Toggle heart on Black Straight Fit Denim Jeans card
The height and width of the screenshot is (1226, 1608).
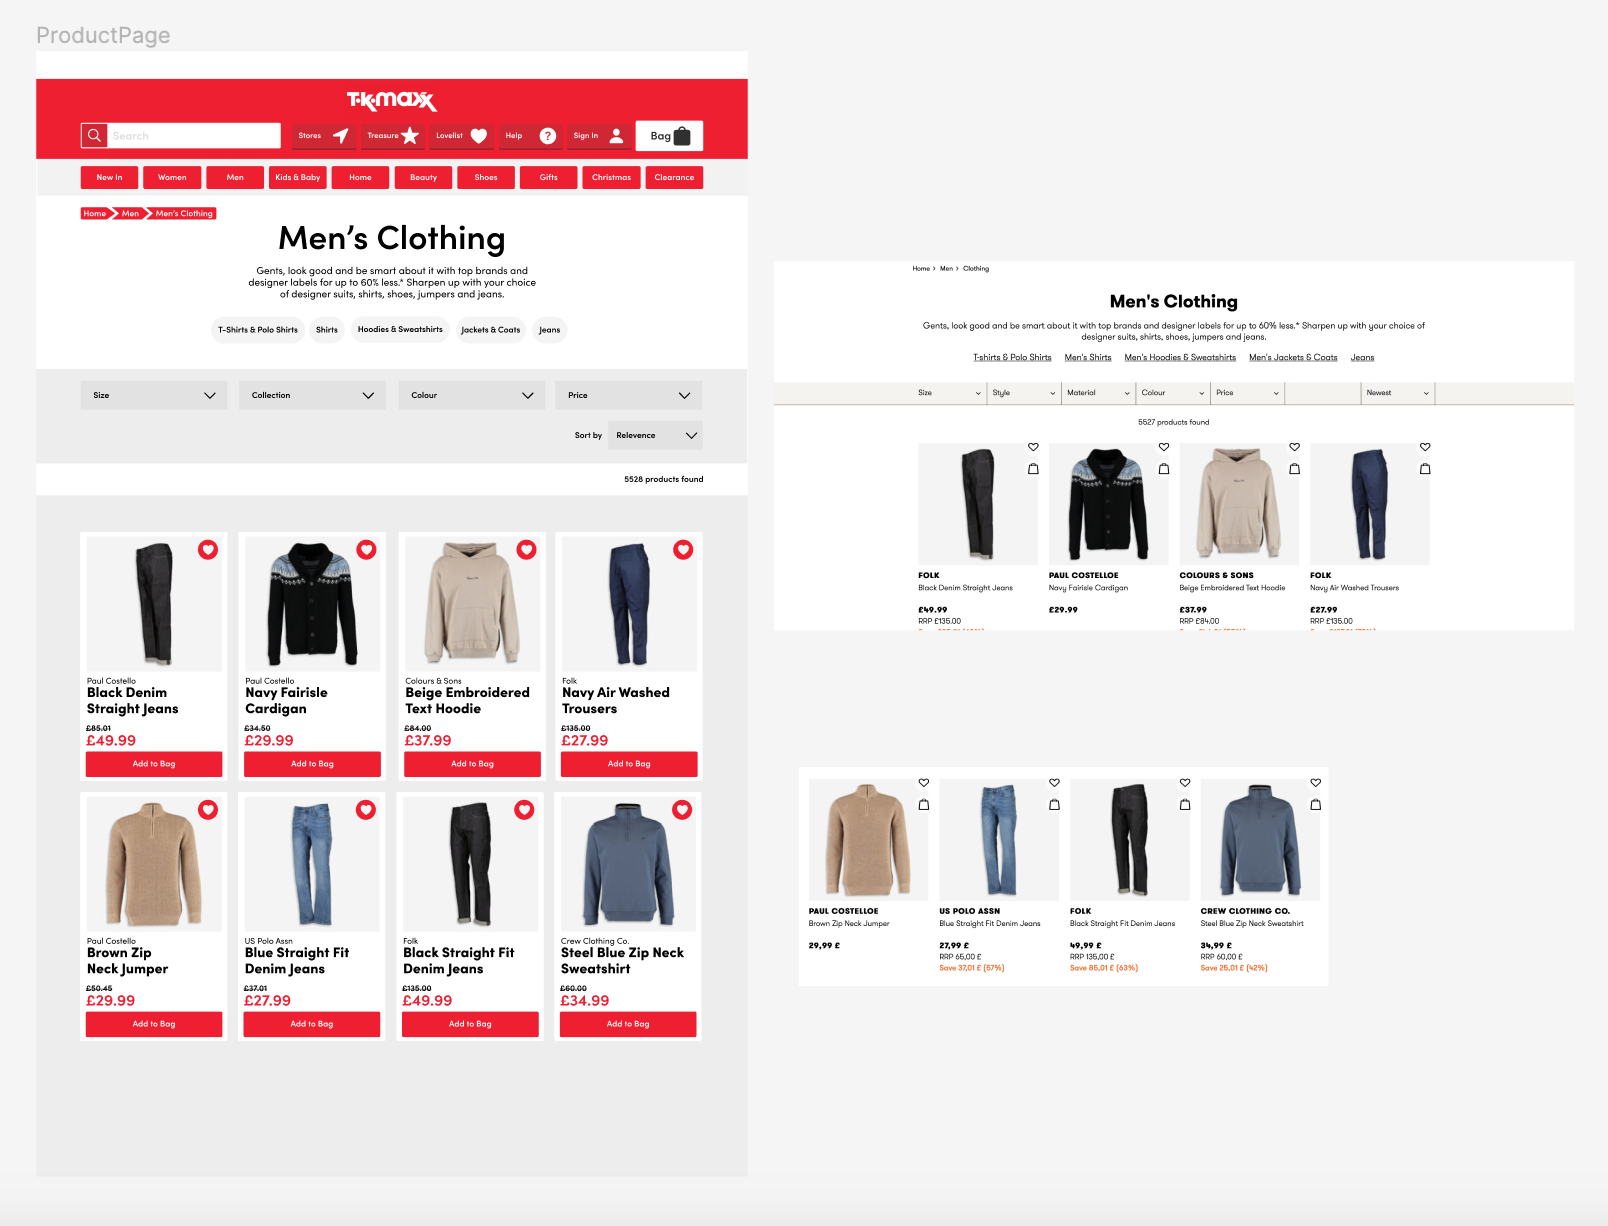coord(524,810)
